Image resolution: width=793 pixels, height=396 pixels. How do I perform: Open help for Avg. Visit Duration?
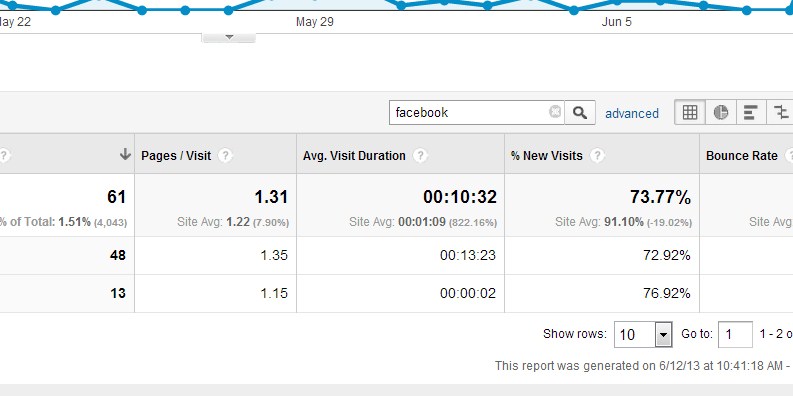click(x=420, y=156)
